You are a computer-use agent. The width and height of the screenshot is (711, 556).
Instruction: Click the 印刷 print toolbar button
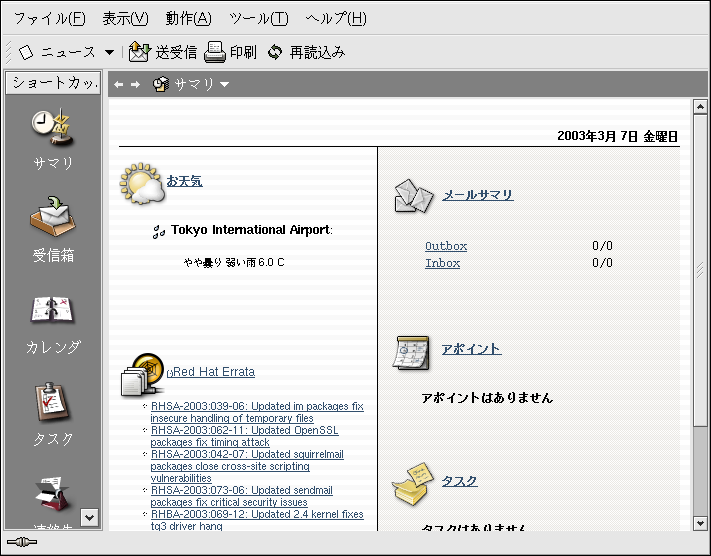click(230, 52)
